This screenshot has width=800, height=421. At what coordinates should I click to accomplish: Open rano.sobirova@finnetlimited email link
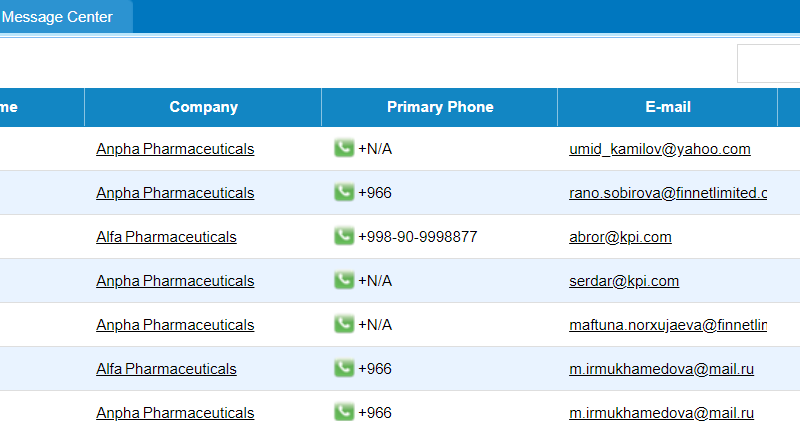pos(668,193)
